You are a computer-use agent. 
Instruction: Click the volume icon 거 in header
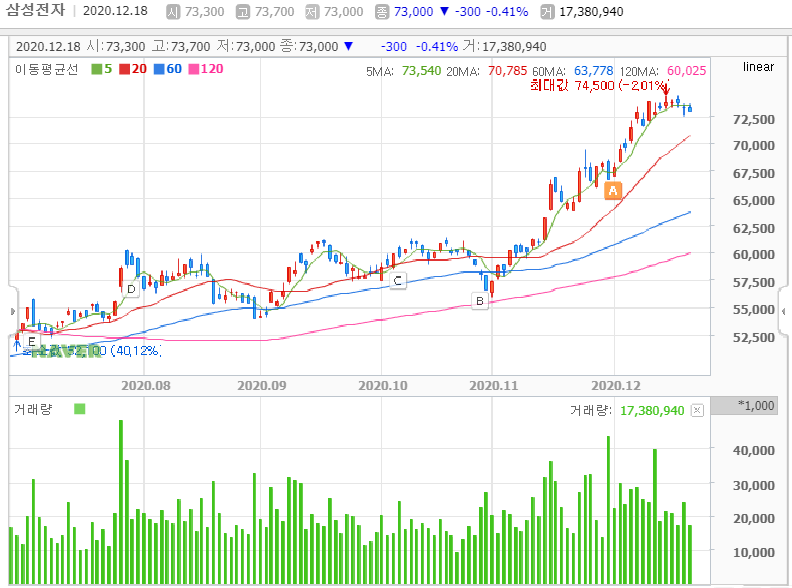(547, 12)
